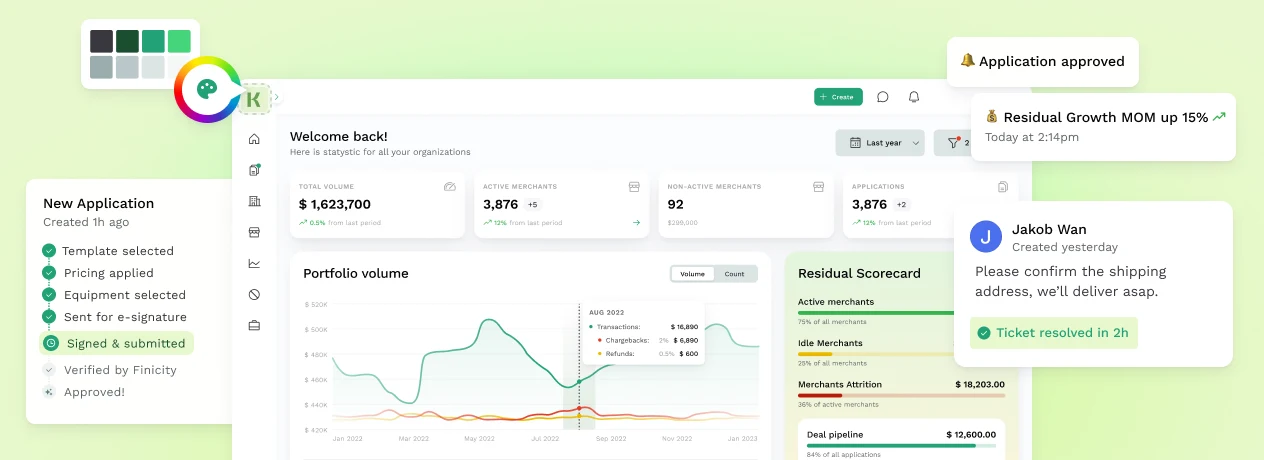
Task: Open the Last year date dropdown
Action: [x=879, y=143]
